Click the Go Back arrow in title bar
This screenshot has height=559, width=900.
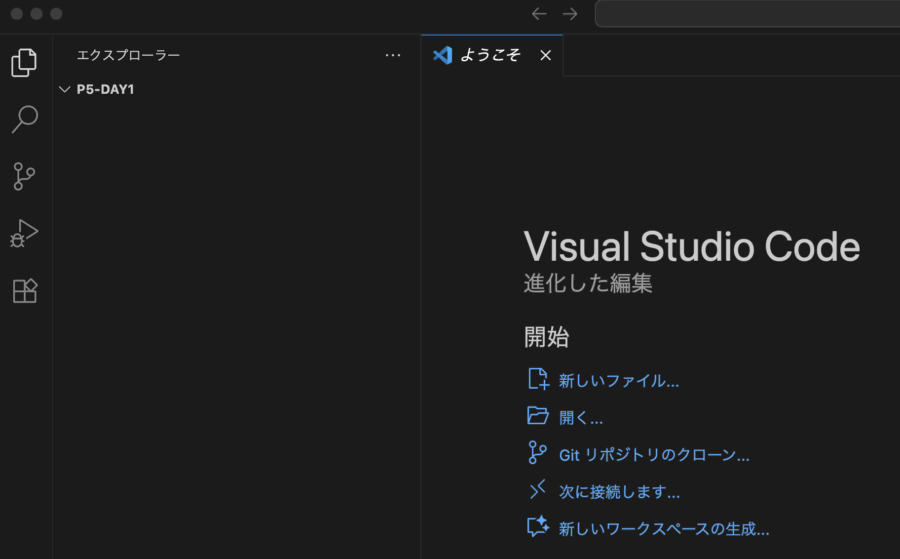click(539, 14)
